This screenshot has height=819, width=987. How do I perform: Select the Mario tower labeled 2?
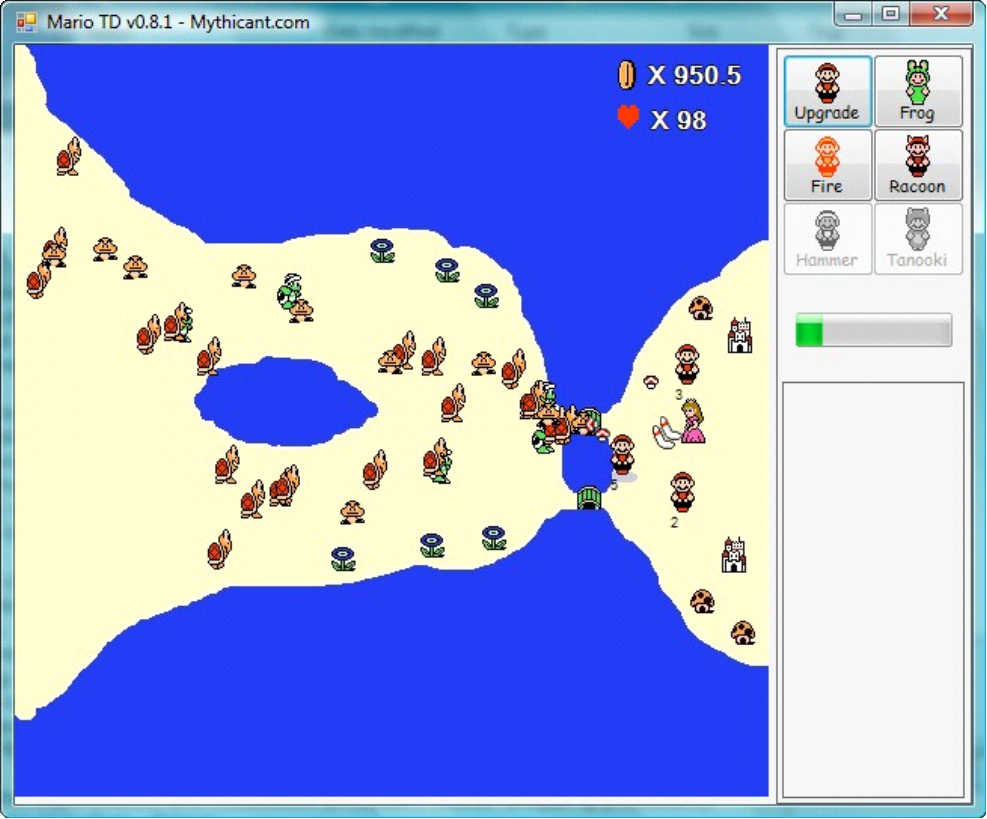point(682,492)
